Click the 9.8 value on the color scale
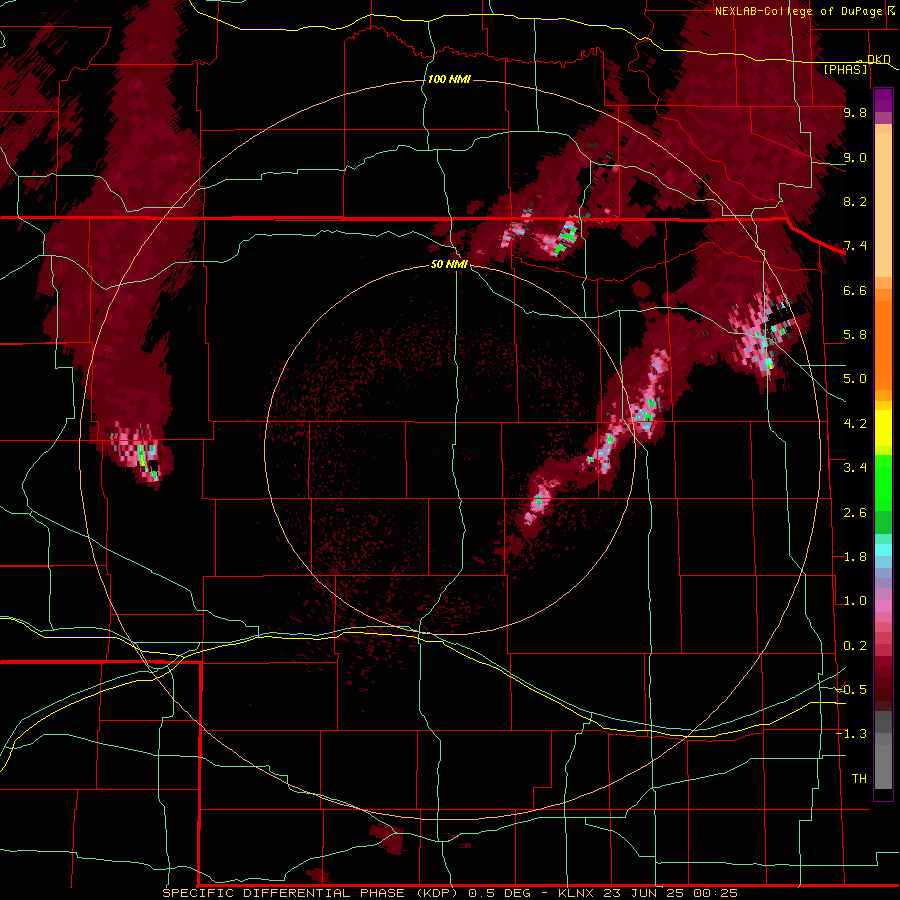Screen dimensions: 900x900 (x=855, y=112)
